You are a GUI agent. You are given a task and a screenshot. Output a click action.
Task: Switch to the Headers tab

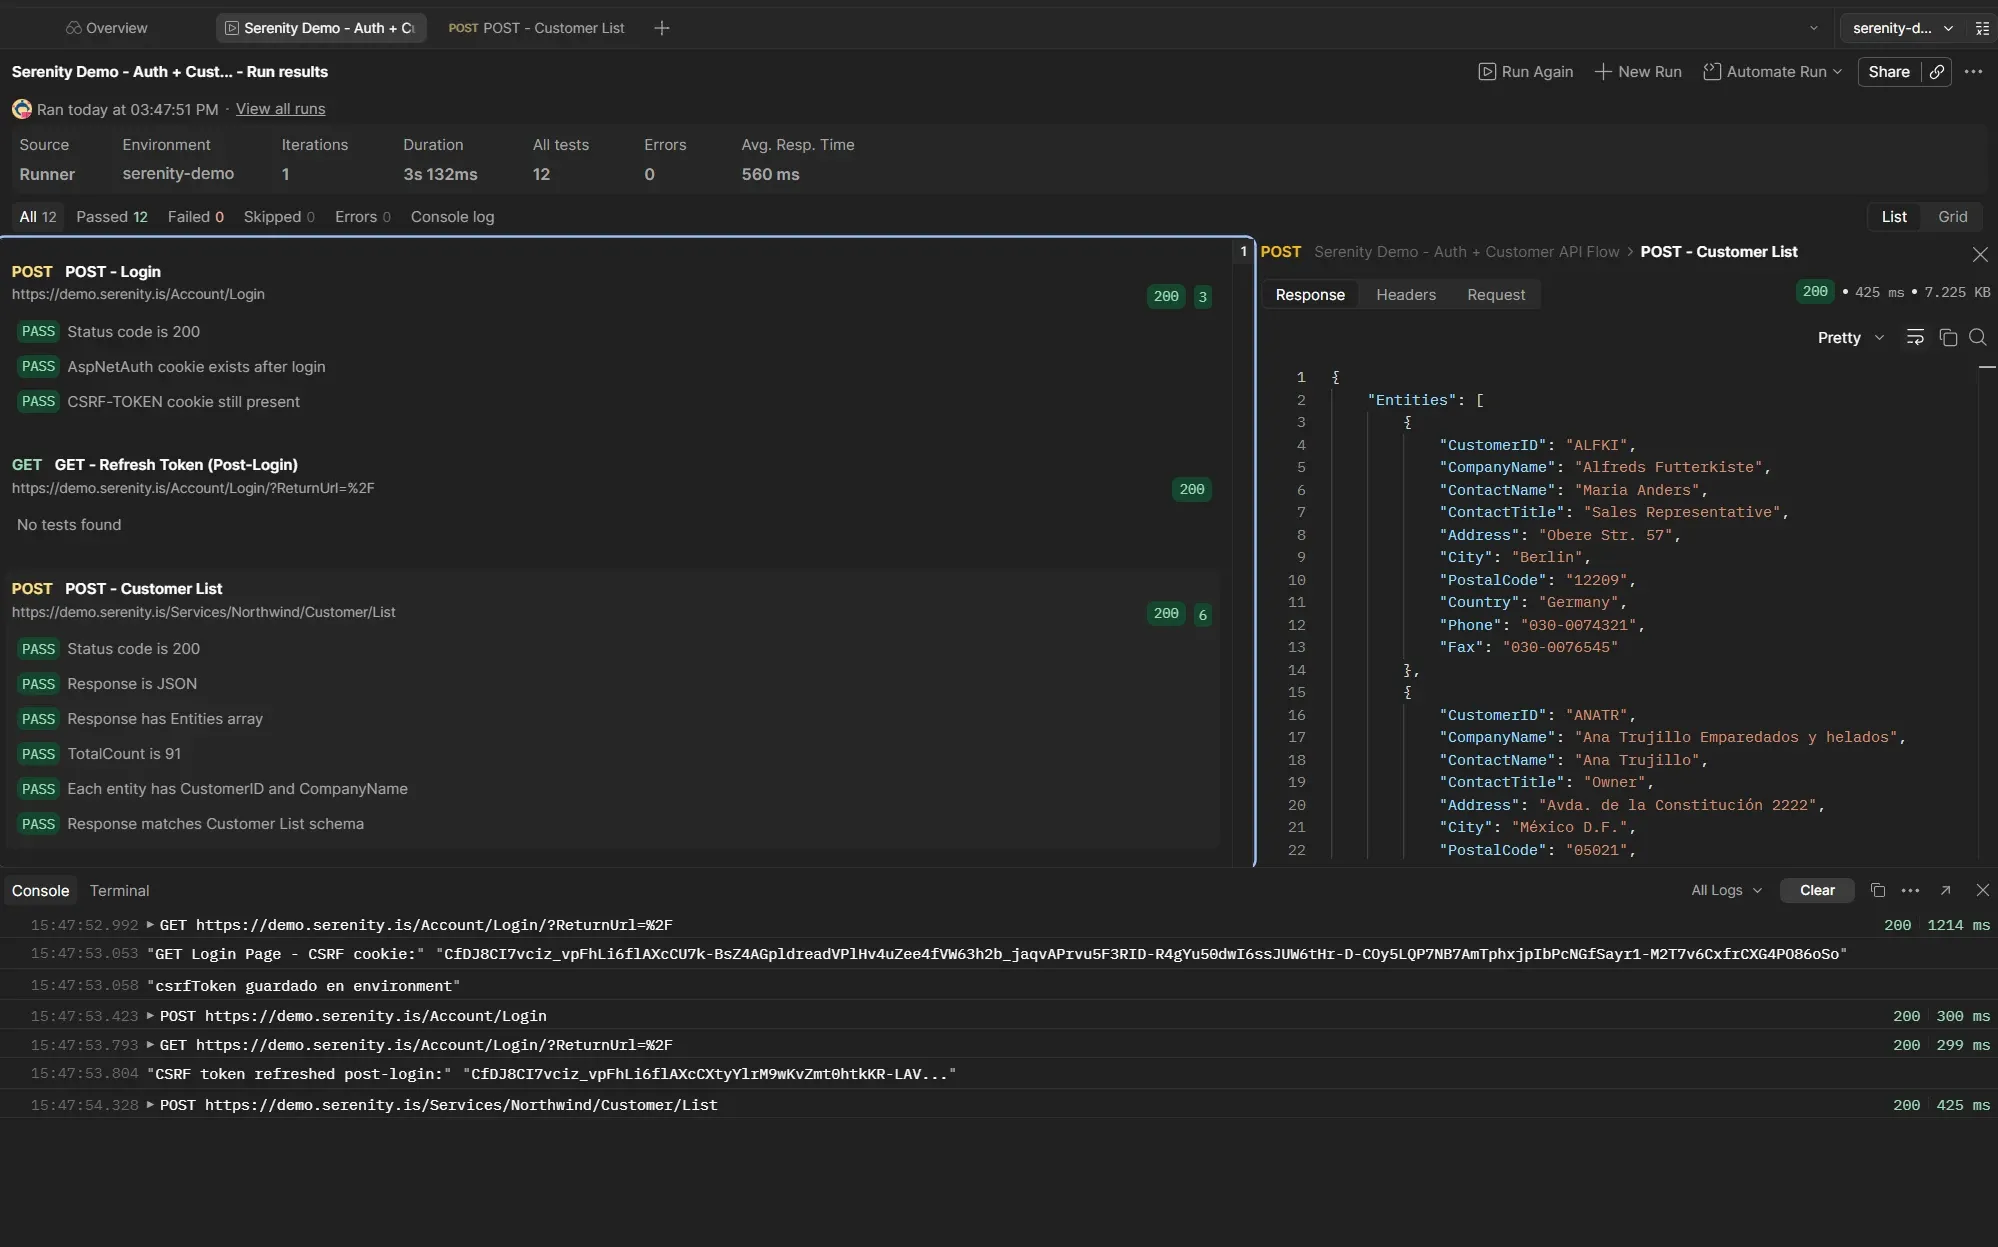1406,294
